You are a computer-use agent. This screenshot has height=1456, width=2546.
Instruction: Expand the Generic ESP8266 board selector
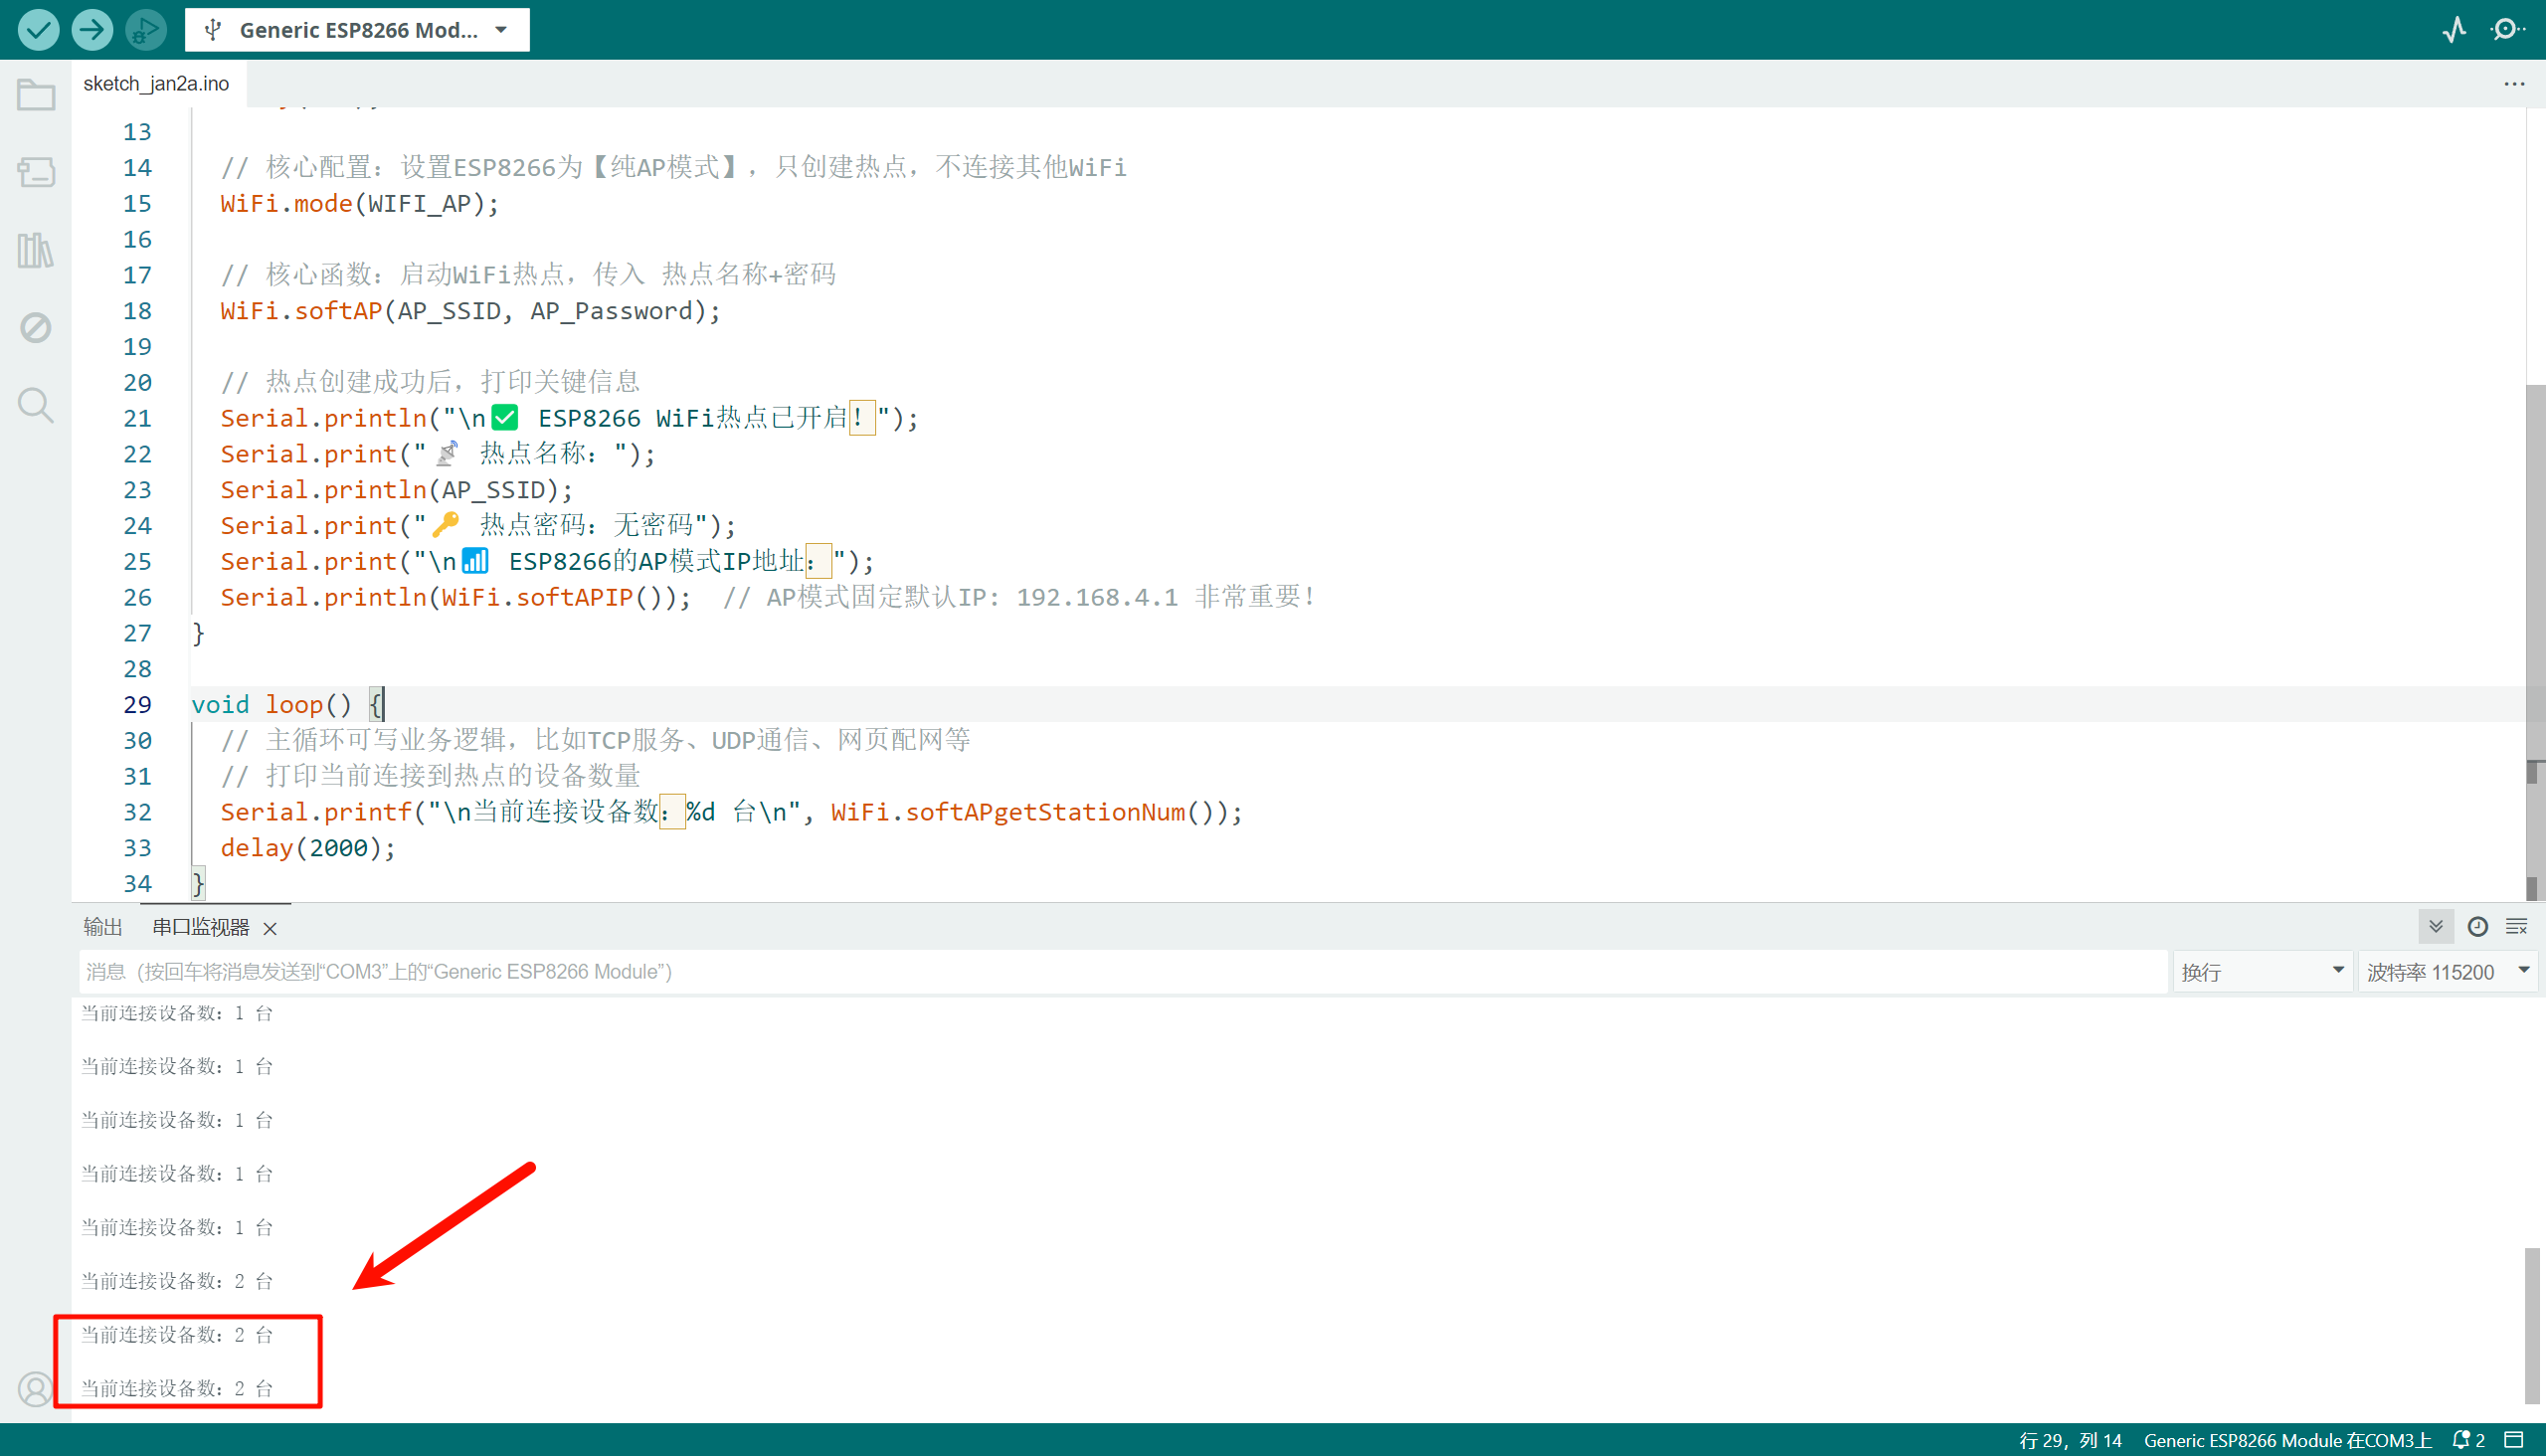357,30
